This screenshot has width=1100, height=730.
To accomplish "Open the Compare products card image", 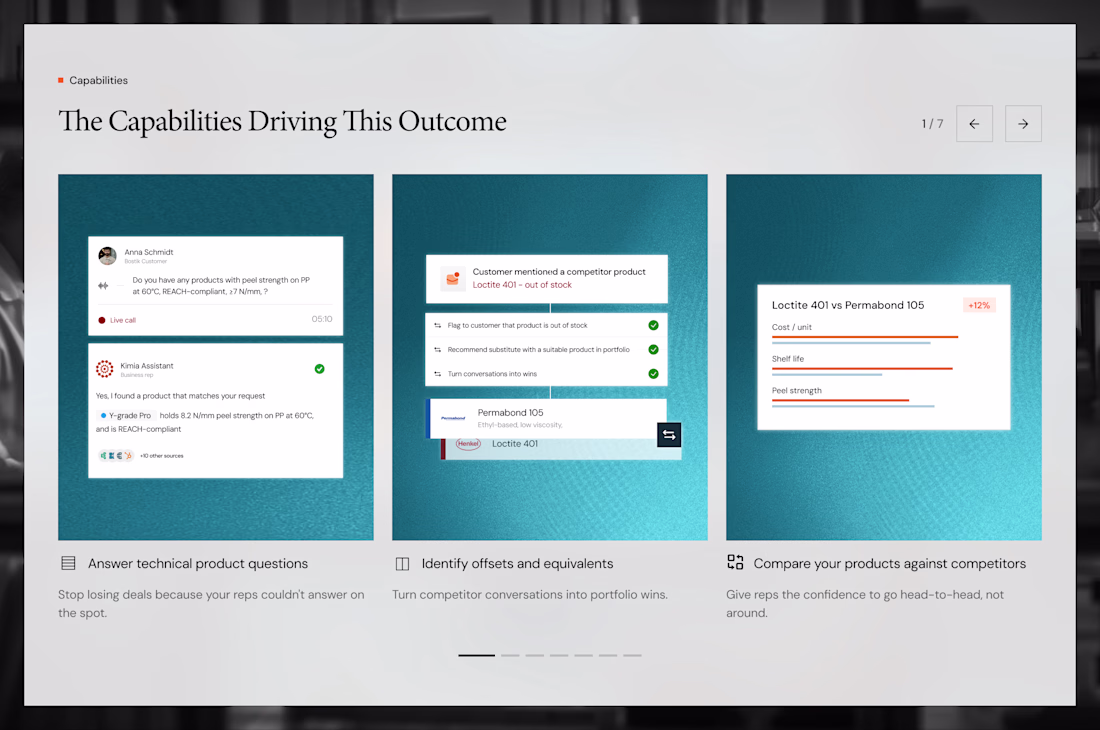I will tap(883, 357).
